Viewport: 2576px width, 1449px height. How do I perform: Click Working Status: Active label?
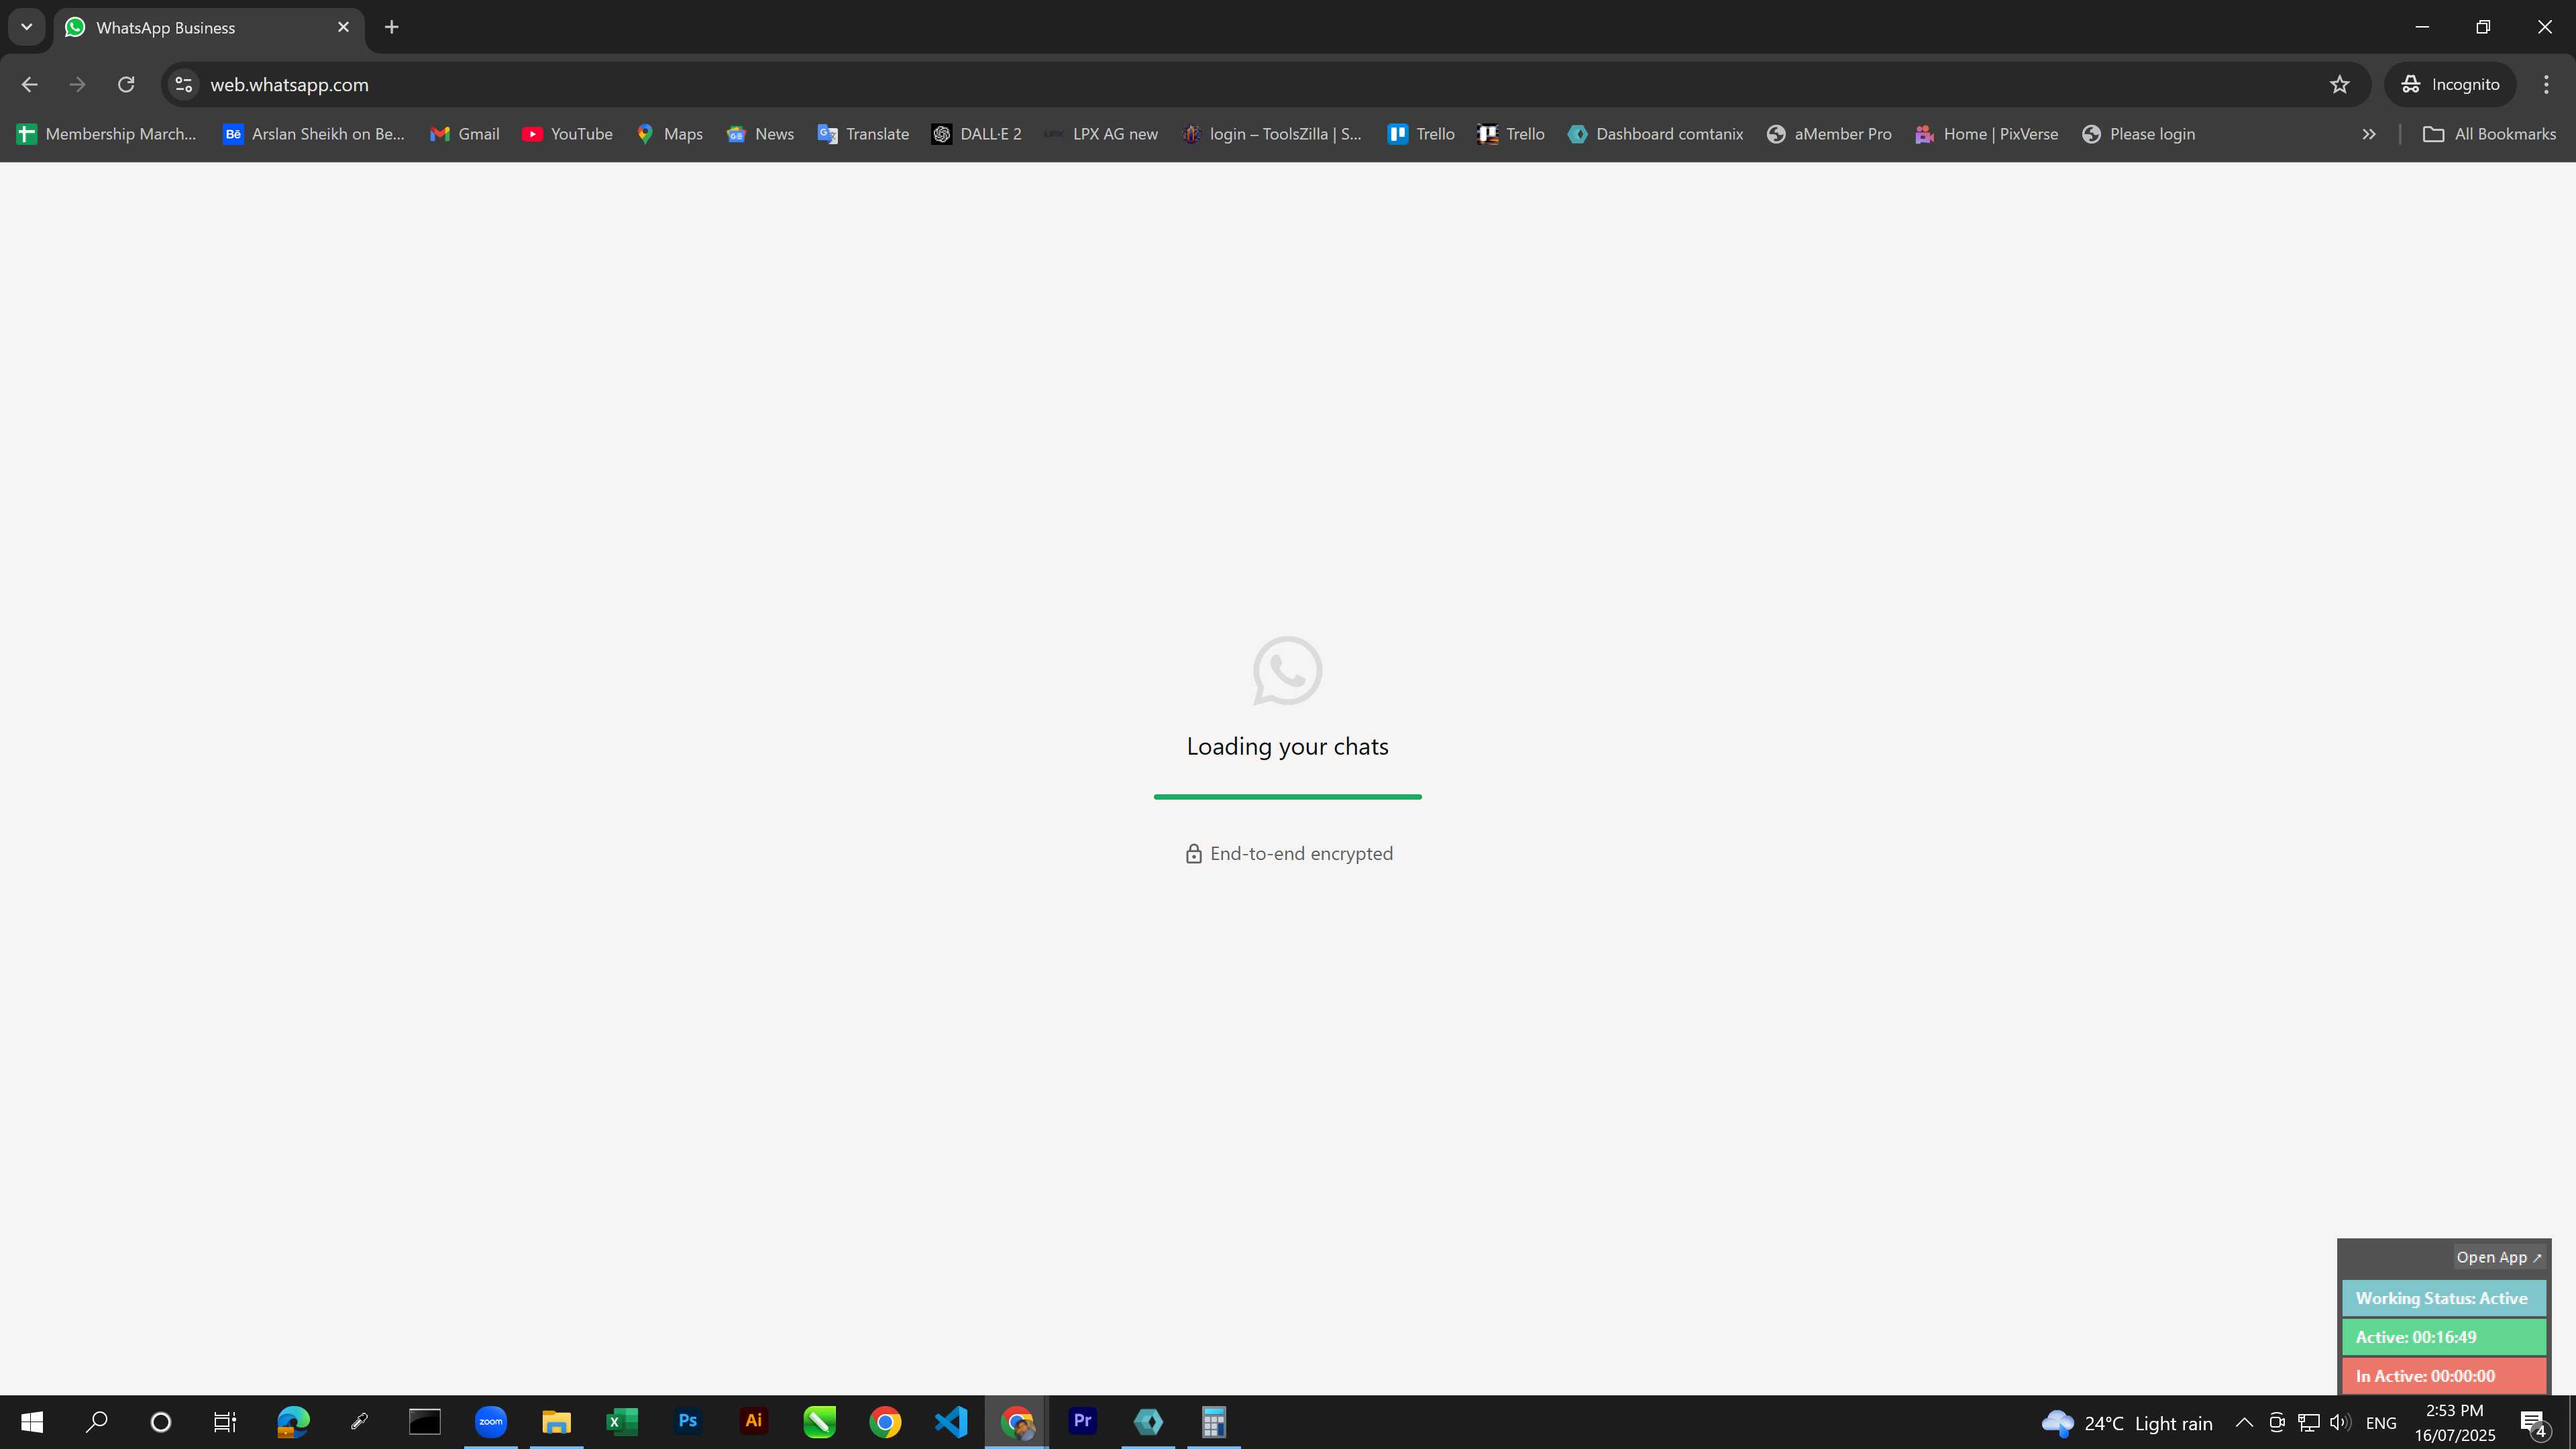pyautogui.click(x=2443, y=1298)
